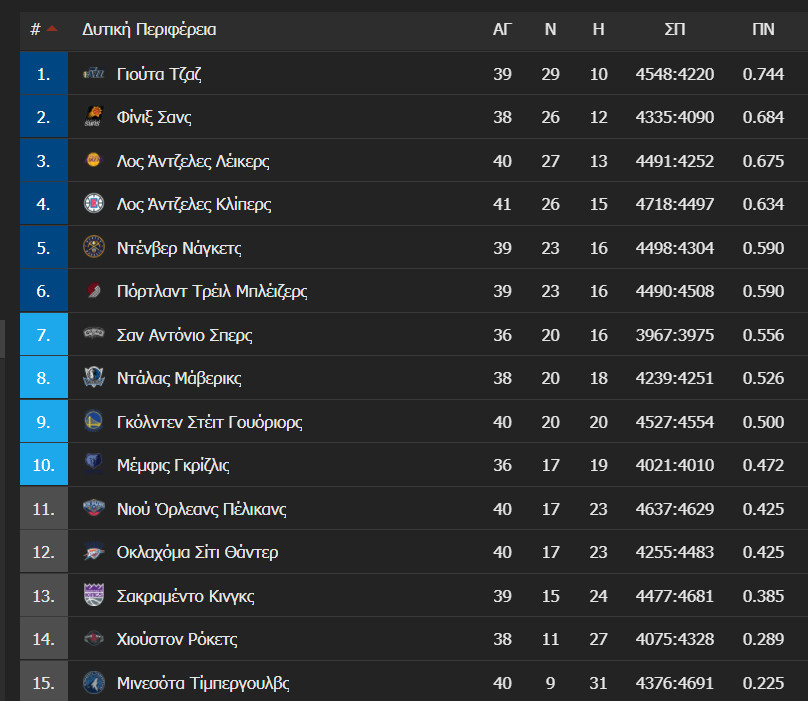808x701 pixels.
Task: Click the light blue rank 7 cell
Action: pos(44,335)
